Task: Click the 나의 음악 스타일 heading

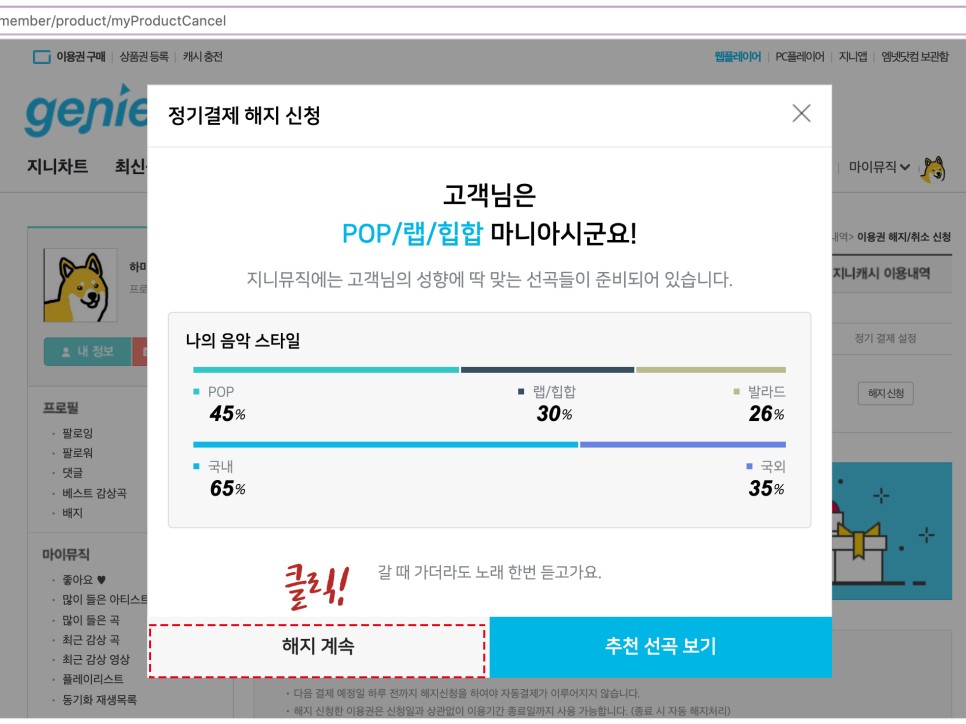Action: tap(243, 340)
